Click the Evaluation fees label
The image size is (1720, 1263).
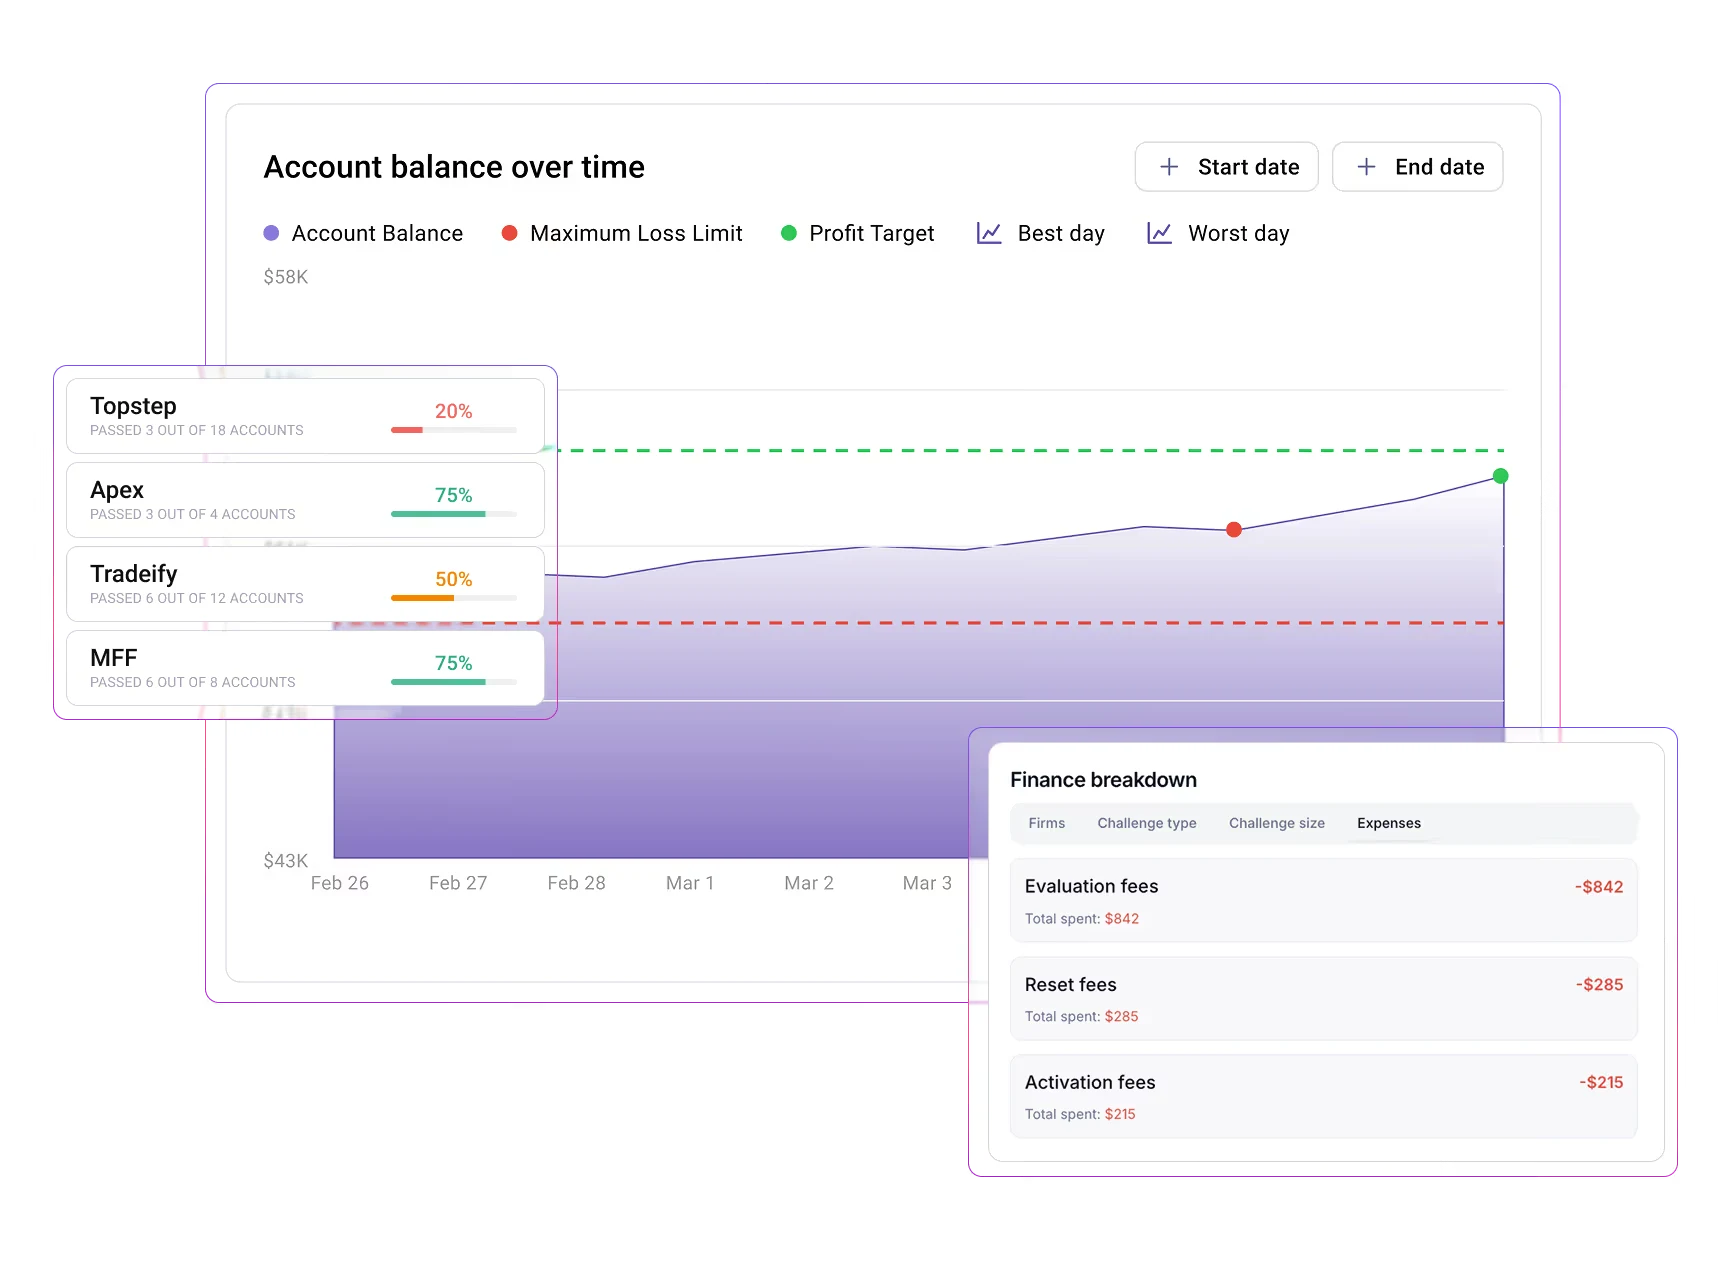pos(1091,886)
